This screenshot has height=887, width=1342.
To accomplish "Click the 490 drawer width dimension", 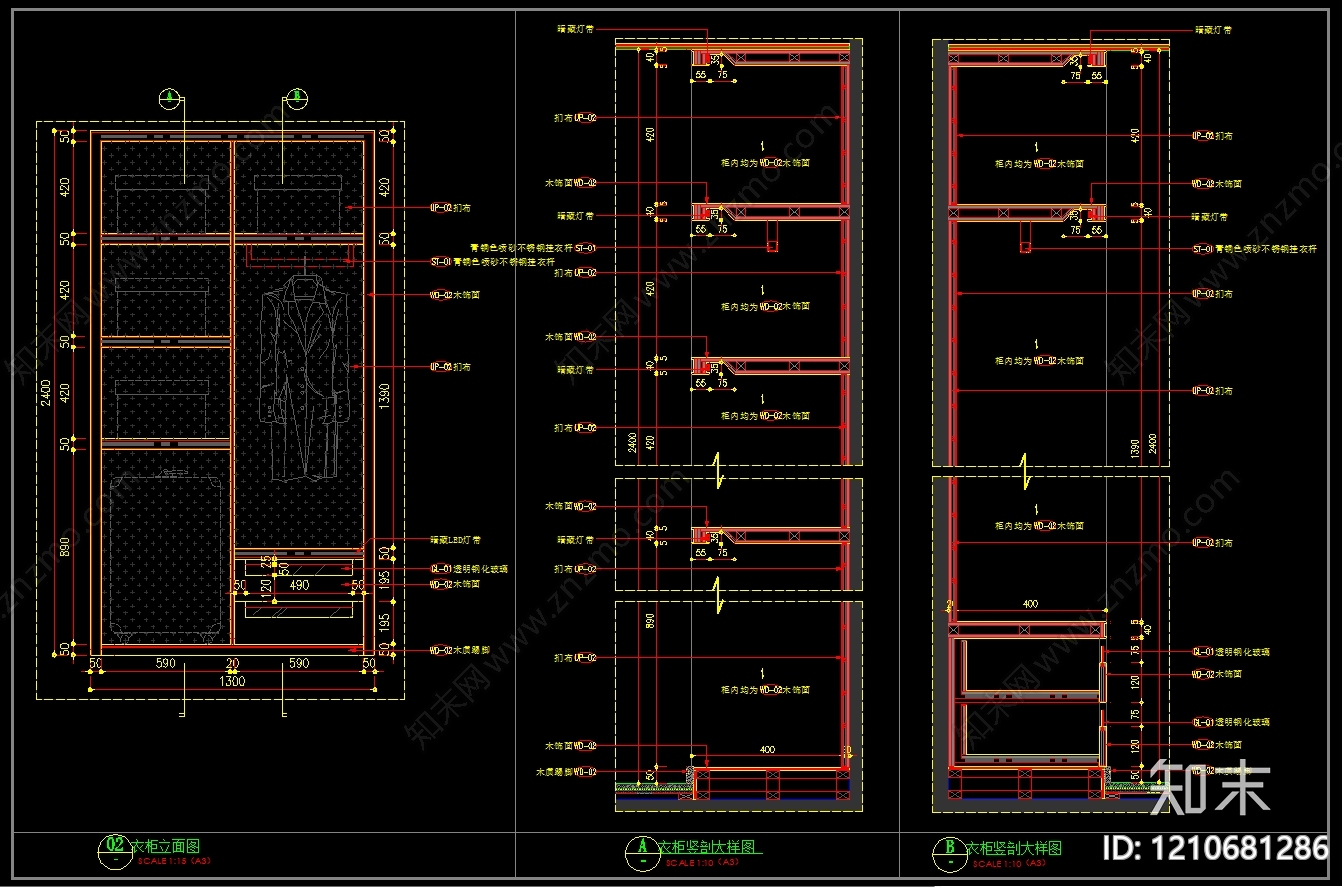I will [298, 584].
